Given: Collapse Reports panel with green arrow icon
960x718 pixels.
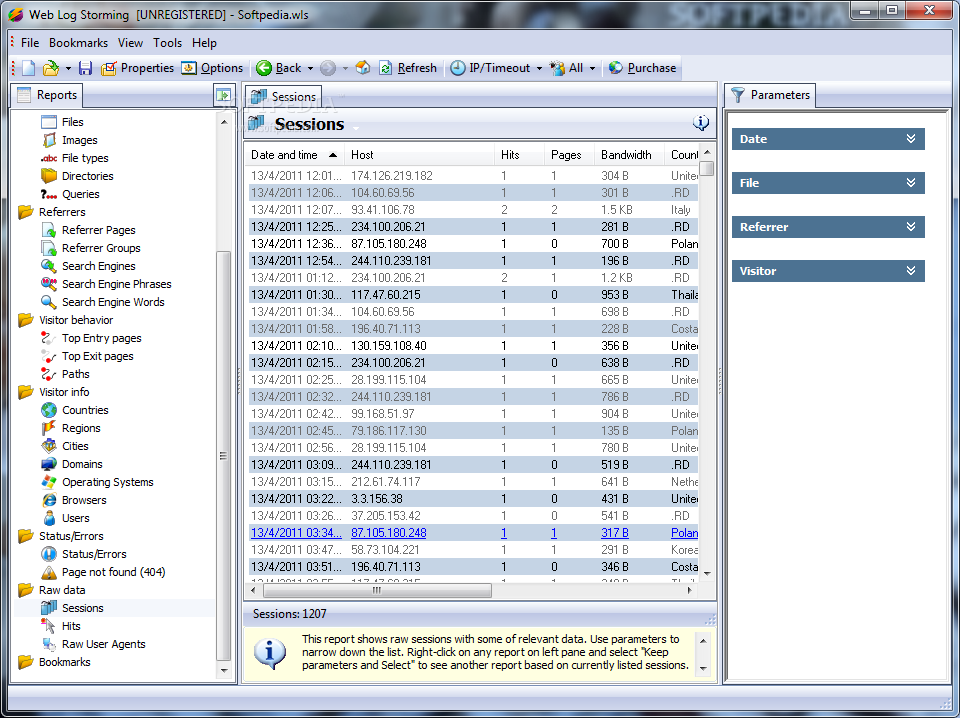Looking at the screenshot, I should pyautogui.click(x=223, y=95).
